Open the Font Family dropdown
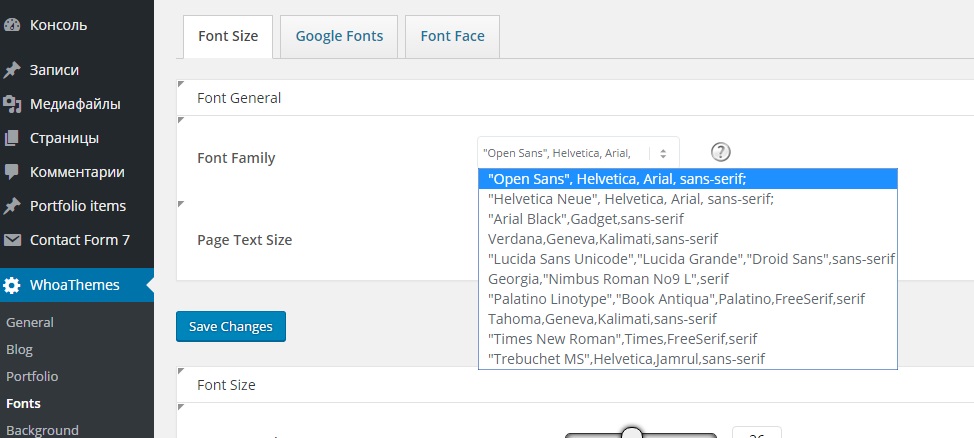Image resolution: width=974 pixels, height=438 pixels. coord(577,153)
